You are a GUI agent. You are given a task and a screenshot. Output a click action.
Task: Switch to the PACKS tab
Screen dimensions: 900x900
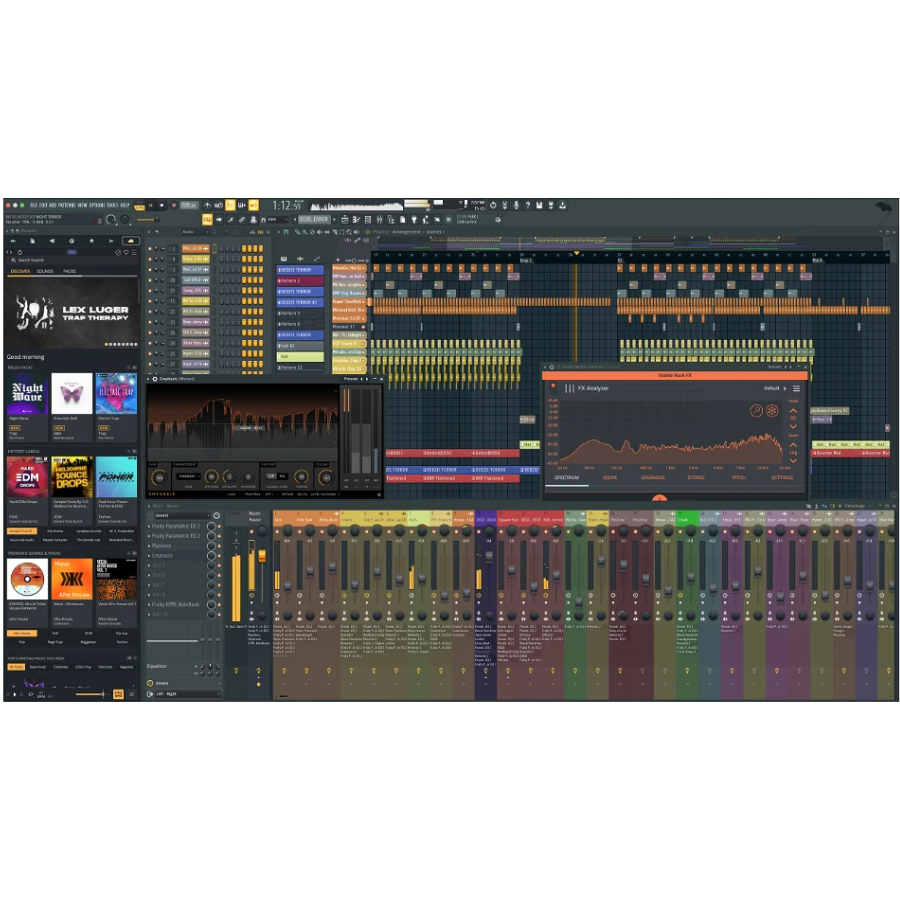pyautogui.click(x=69, y=271)
